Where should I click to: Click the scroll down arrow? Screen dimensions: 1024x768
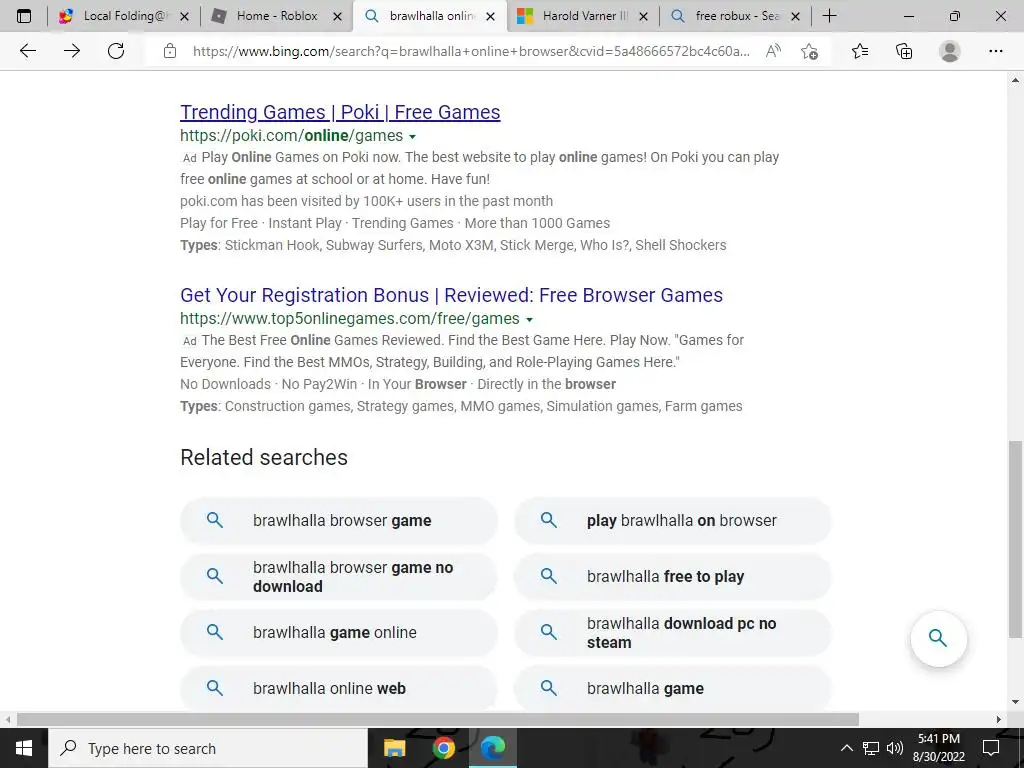(x=1016, y=703)
